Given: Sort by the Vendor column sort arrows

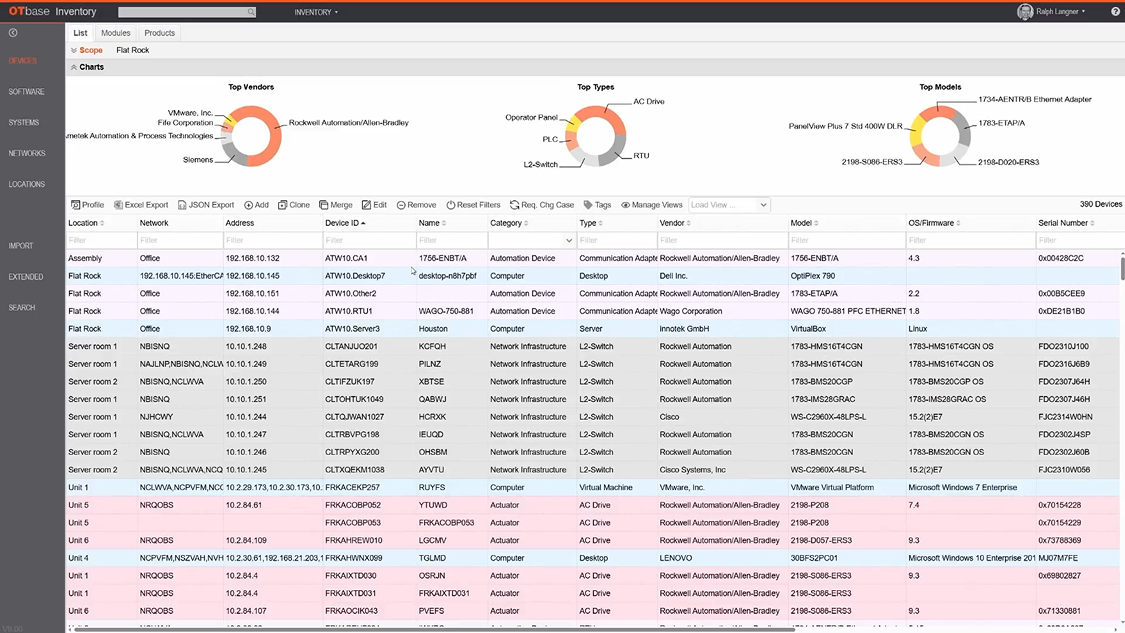Looking at the screenshot, I should pos(689,223).
